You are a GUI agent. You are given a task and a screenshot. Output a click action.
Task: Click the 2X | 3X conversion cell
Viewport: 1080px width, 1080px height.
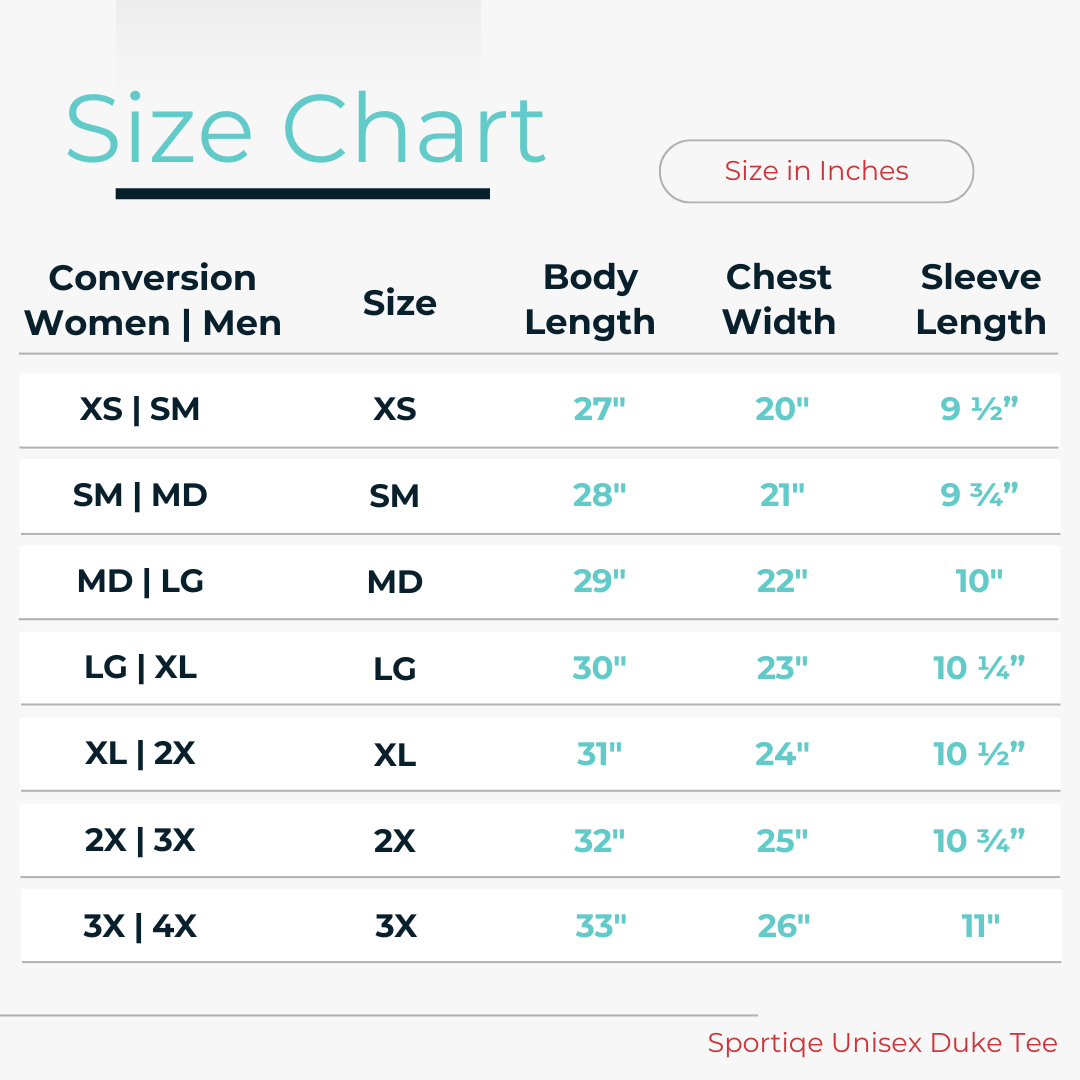pyautogui.click(x=140, y=841)
